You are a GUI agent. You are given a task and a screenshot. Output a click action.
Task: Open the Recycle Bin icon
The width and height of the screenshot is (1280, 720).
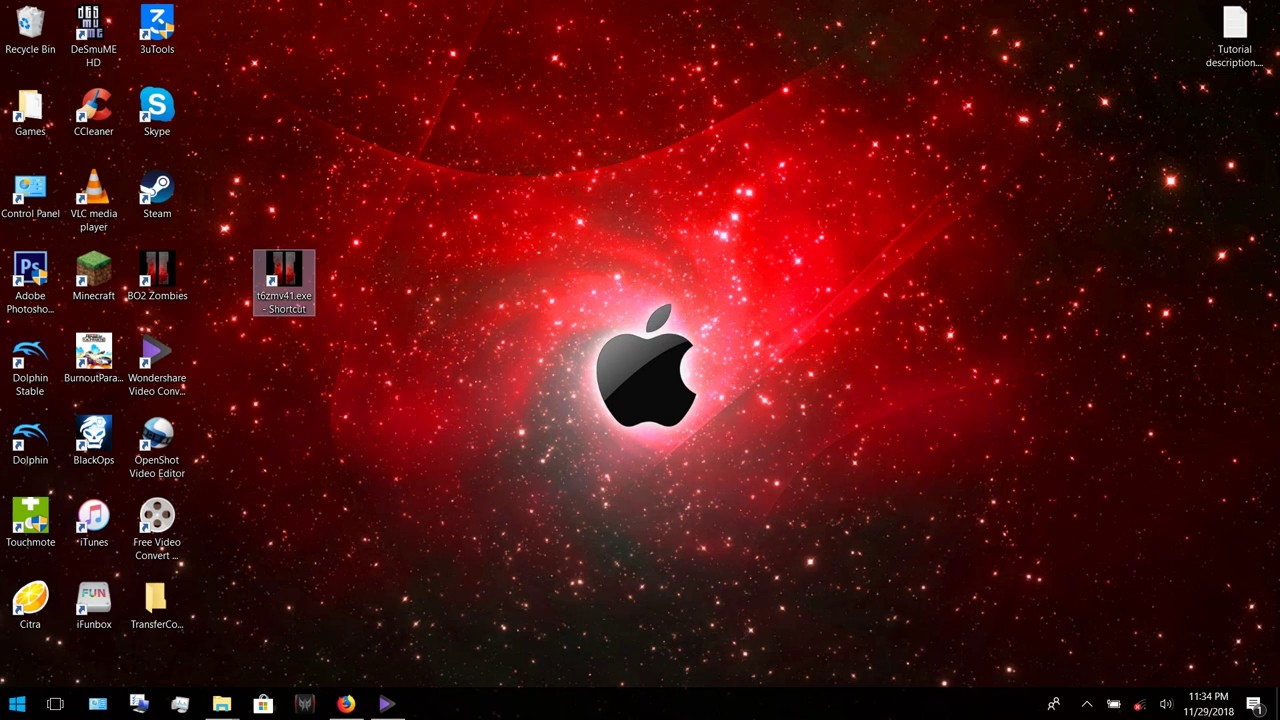(30, 30)
